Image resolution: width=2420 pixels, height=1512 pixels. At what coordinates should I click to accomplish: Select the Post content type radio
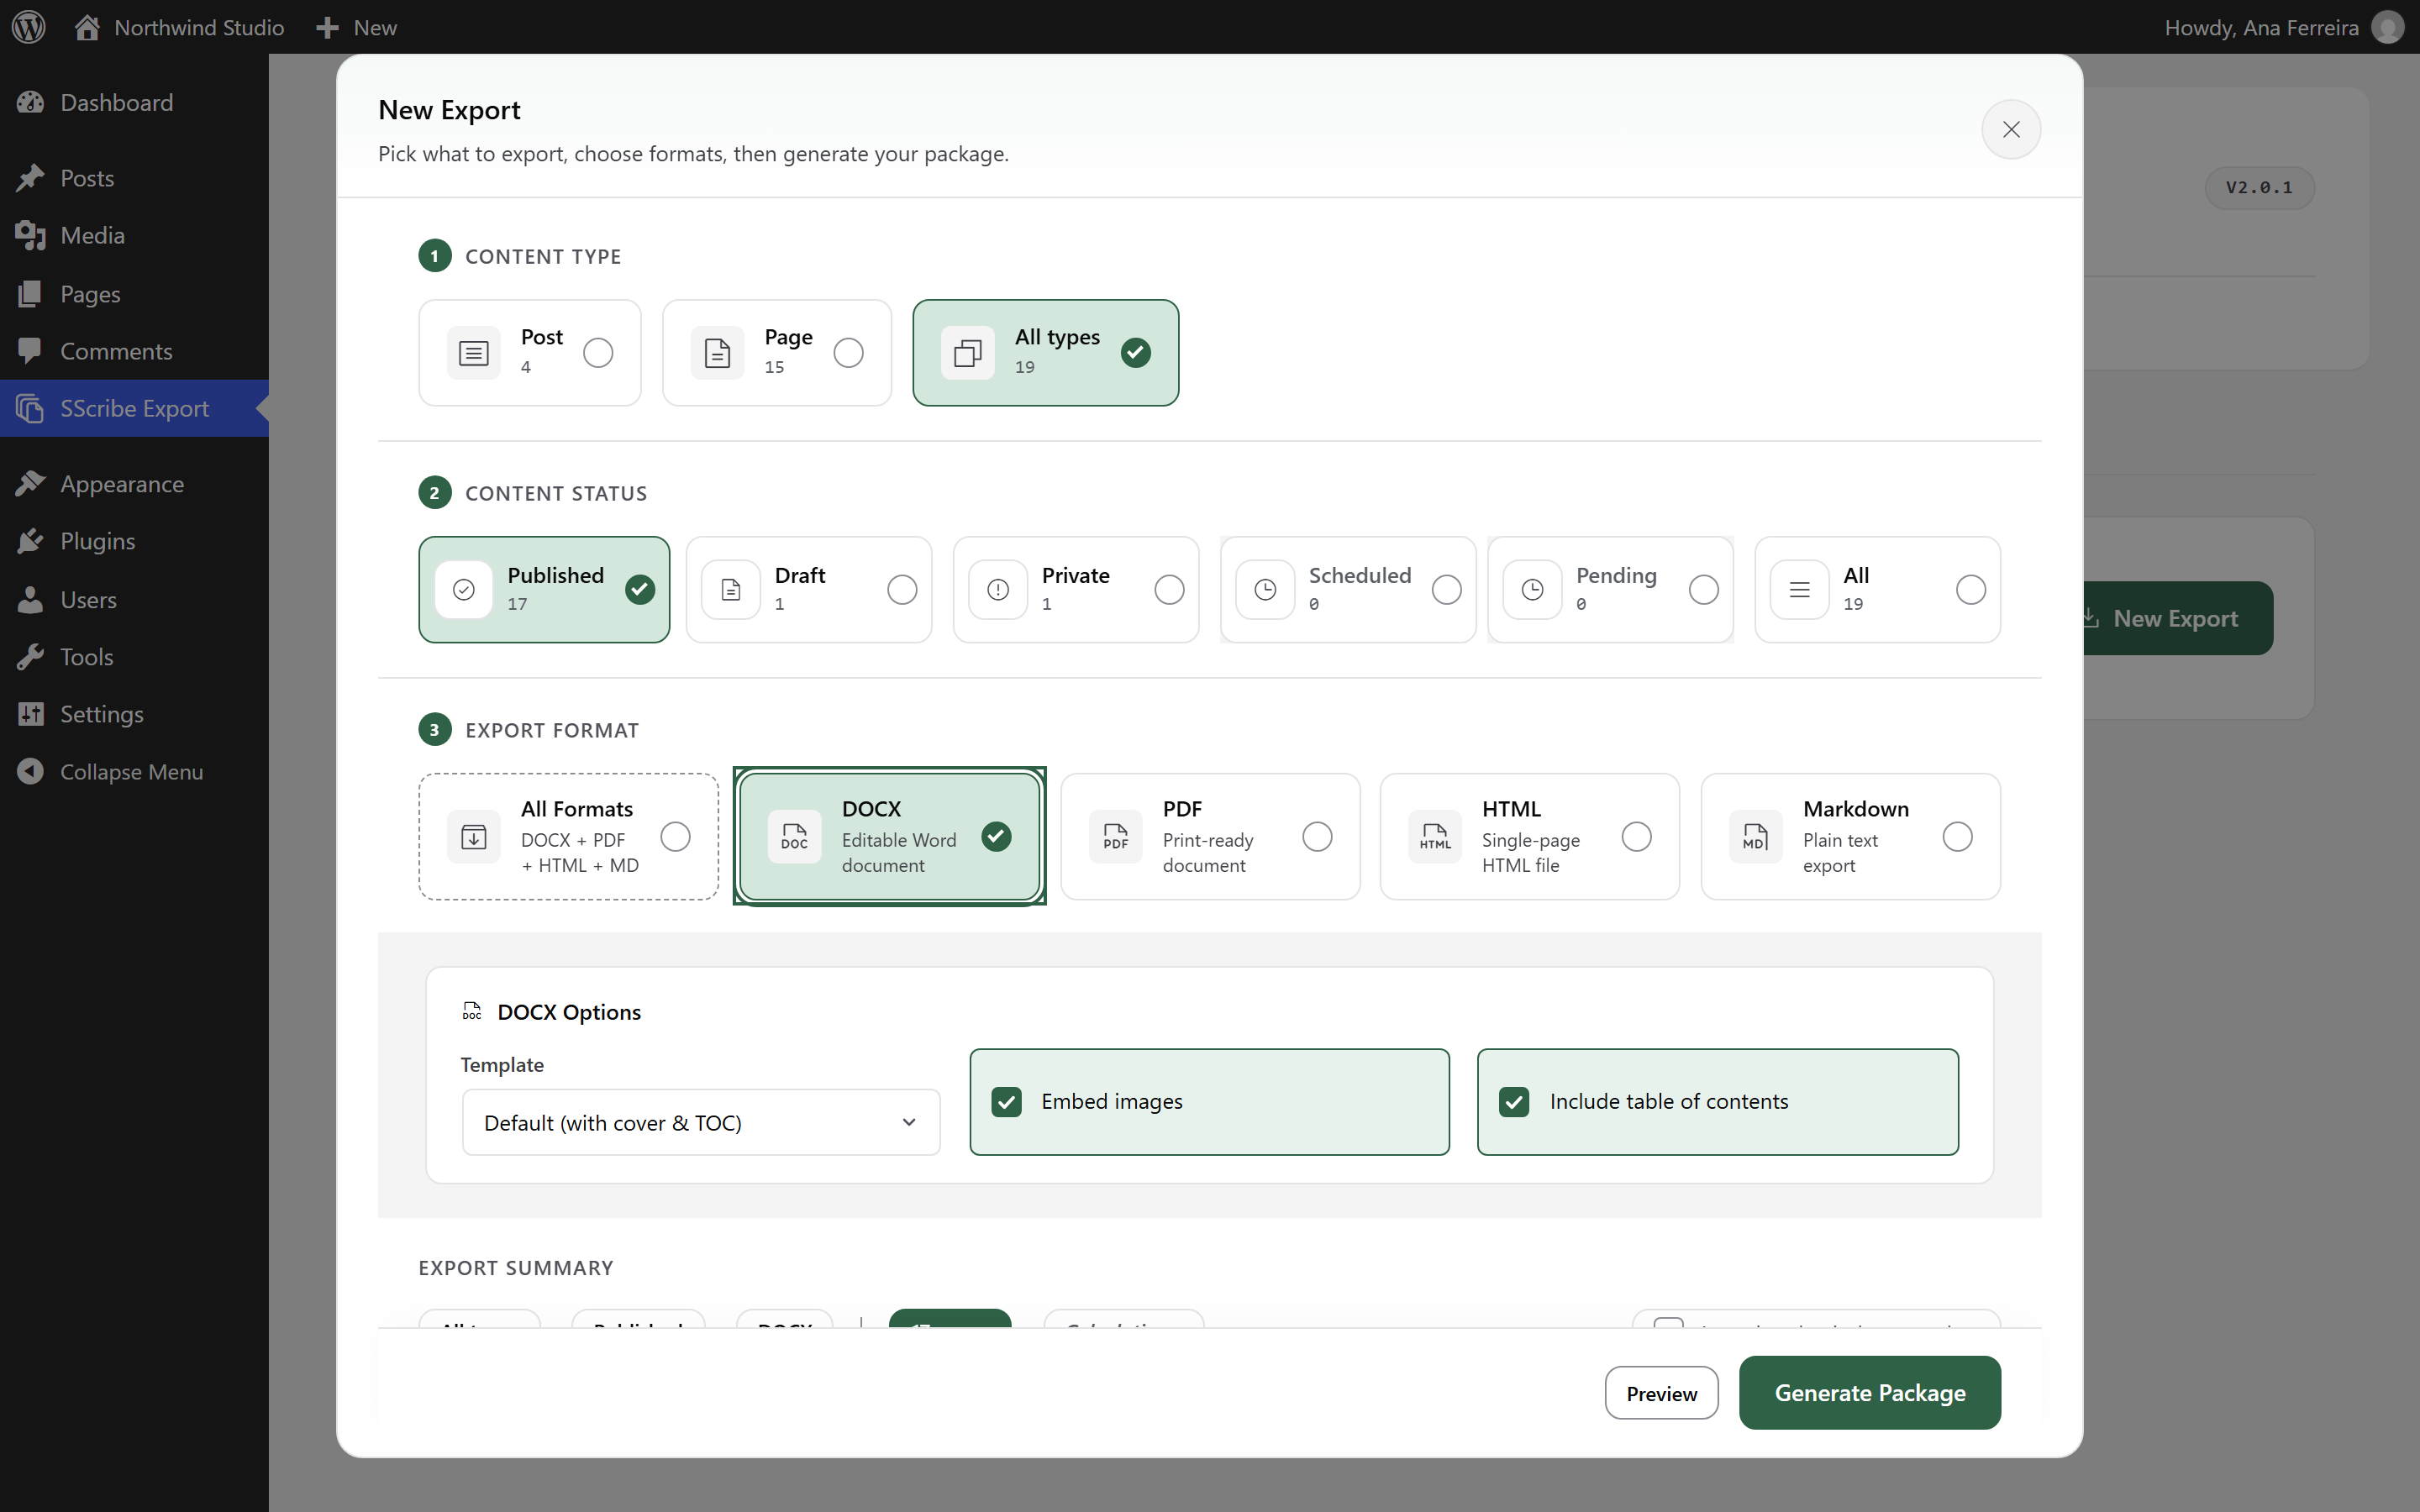598,353
